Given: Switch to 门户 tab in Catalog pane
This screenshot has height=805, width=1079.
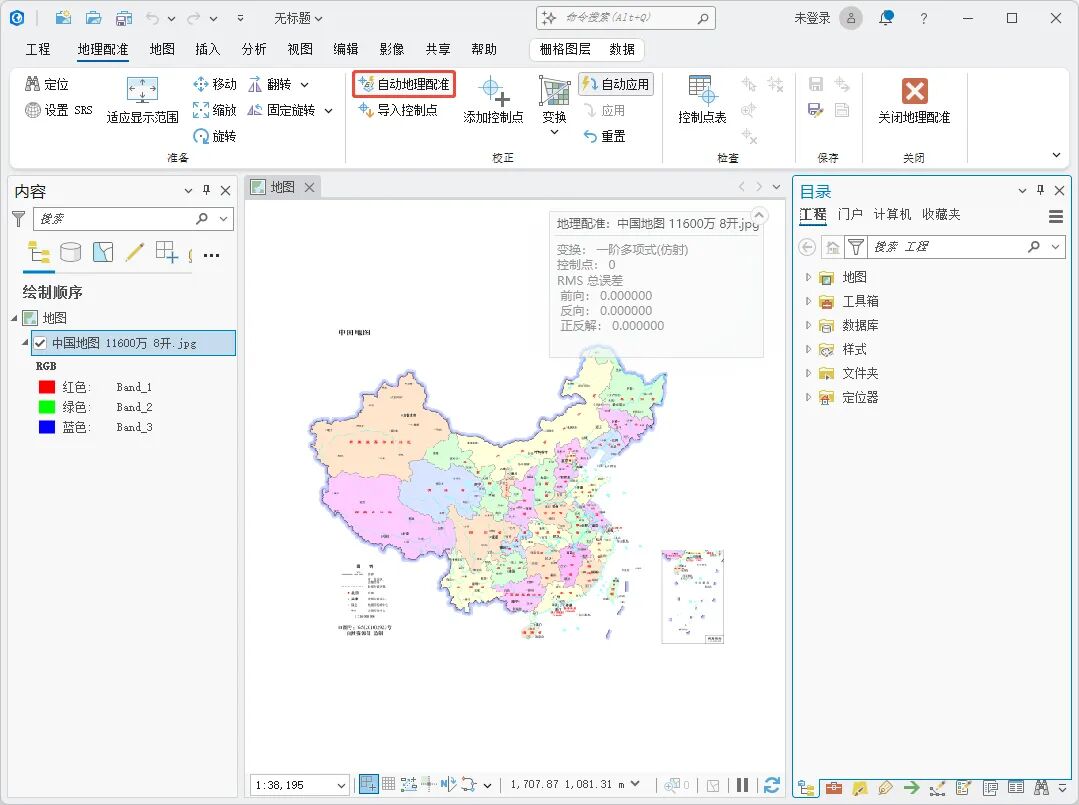Looking at the screenshot, I should coord(851,215).
